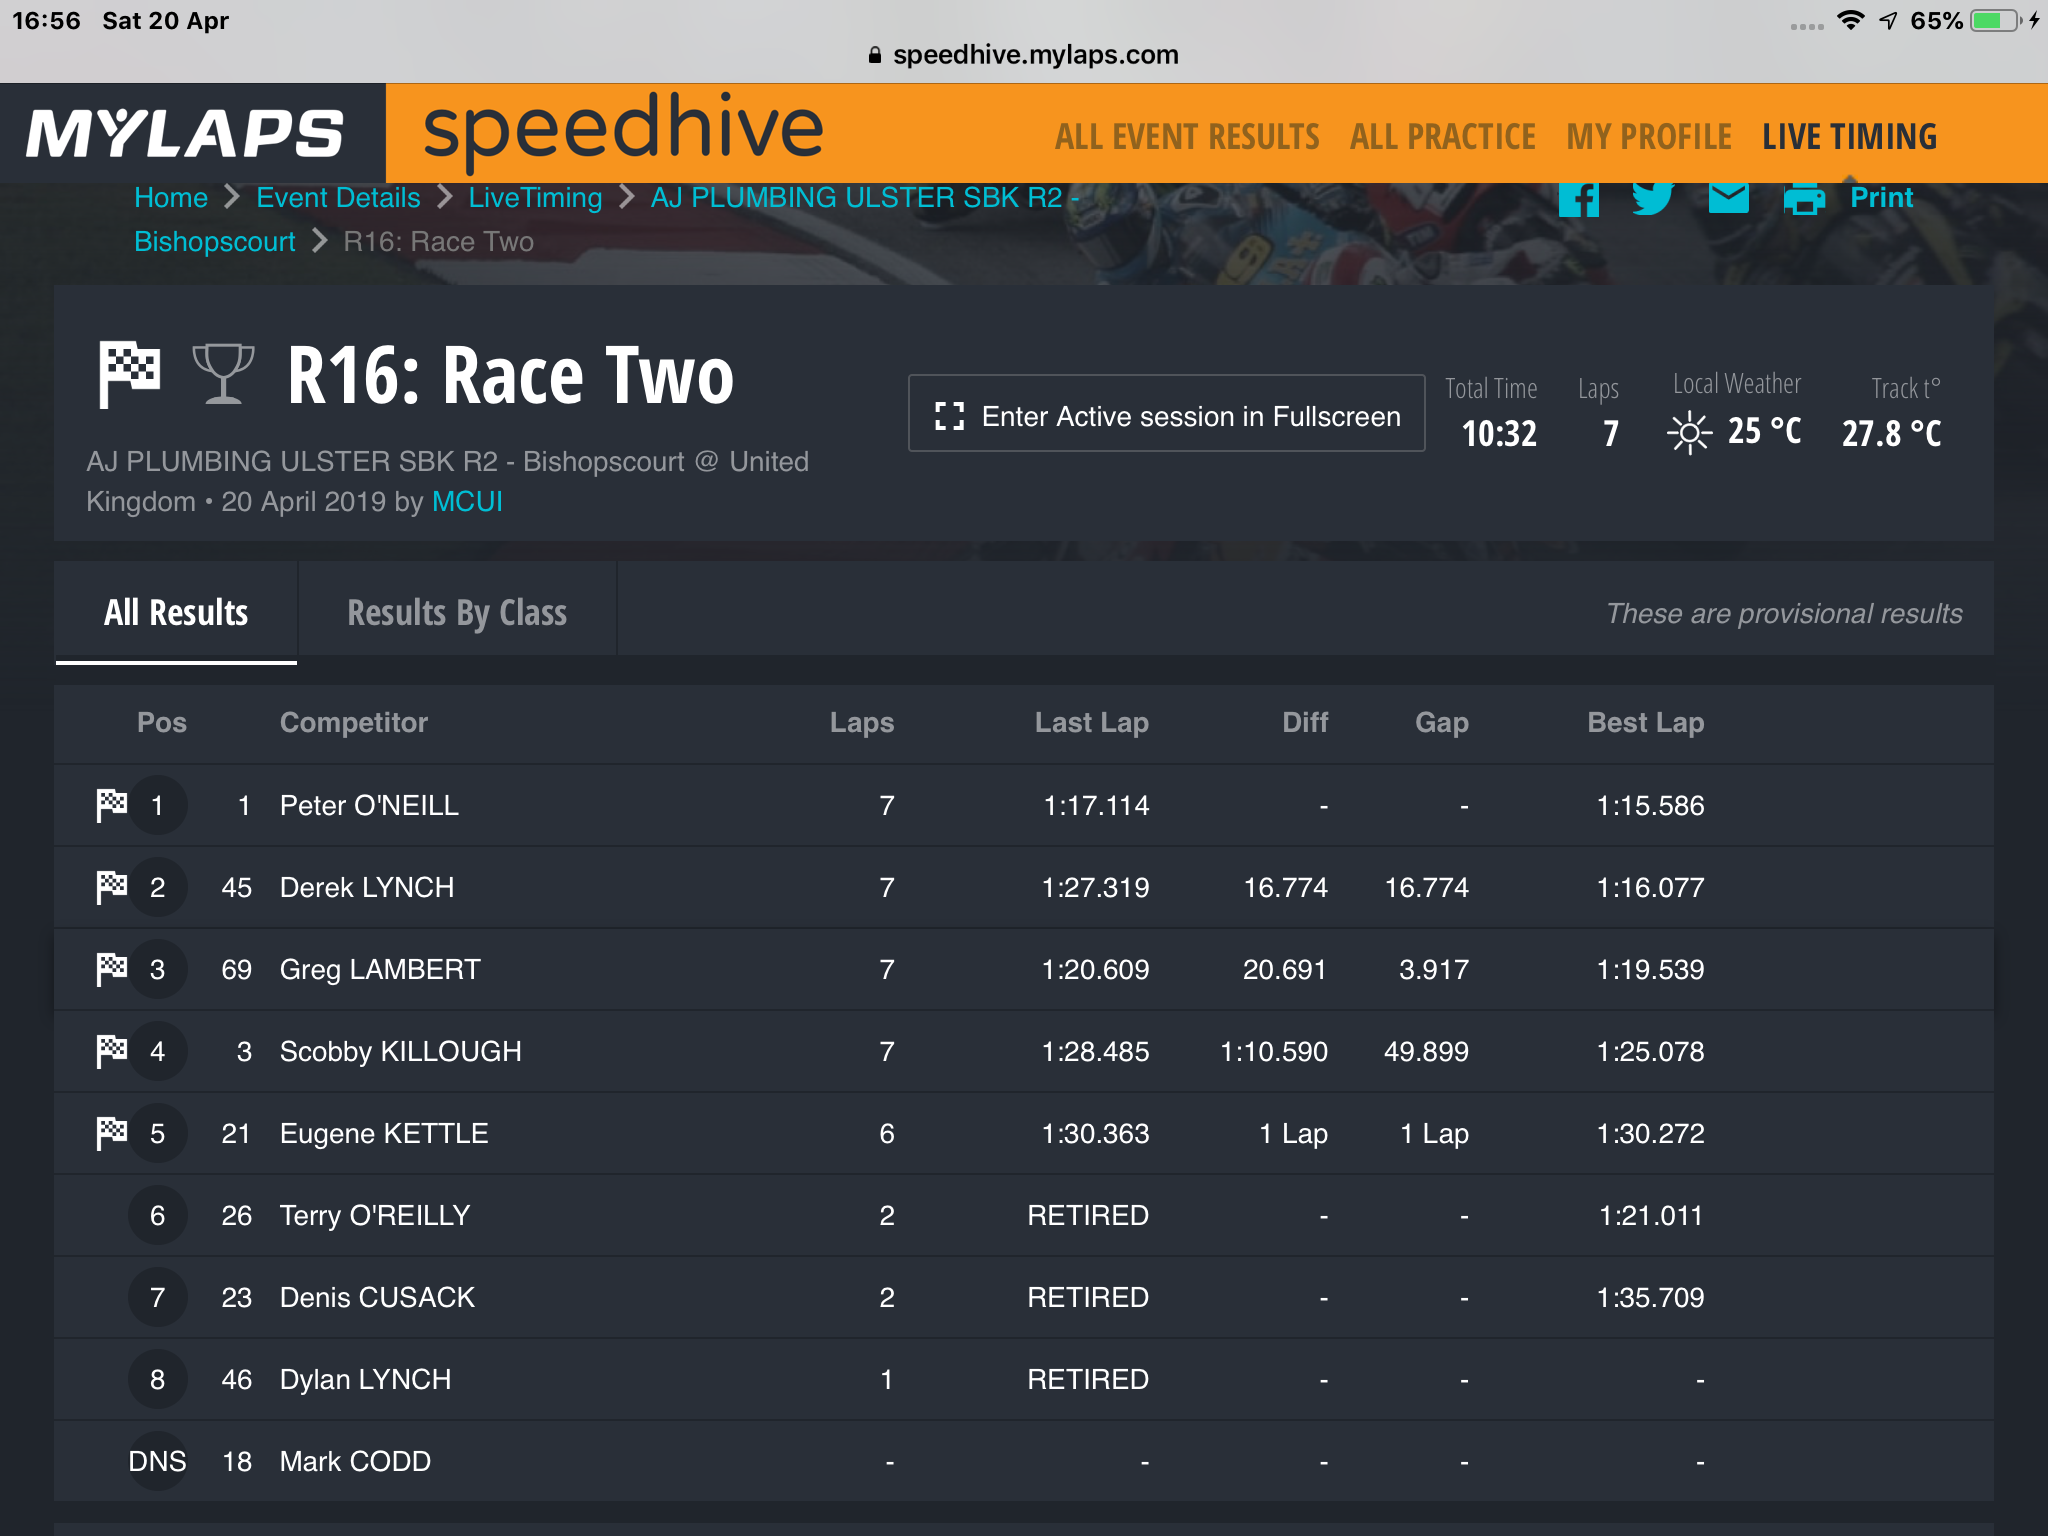Click Peter O'NEILL's finish flag icon
The height and width of the screenshot is (1536, 2048).
pyautogui.click(x=112, y=805)
